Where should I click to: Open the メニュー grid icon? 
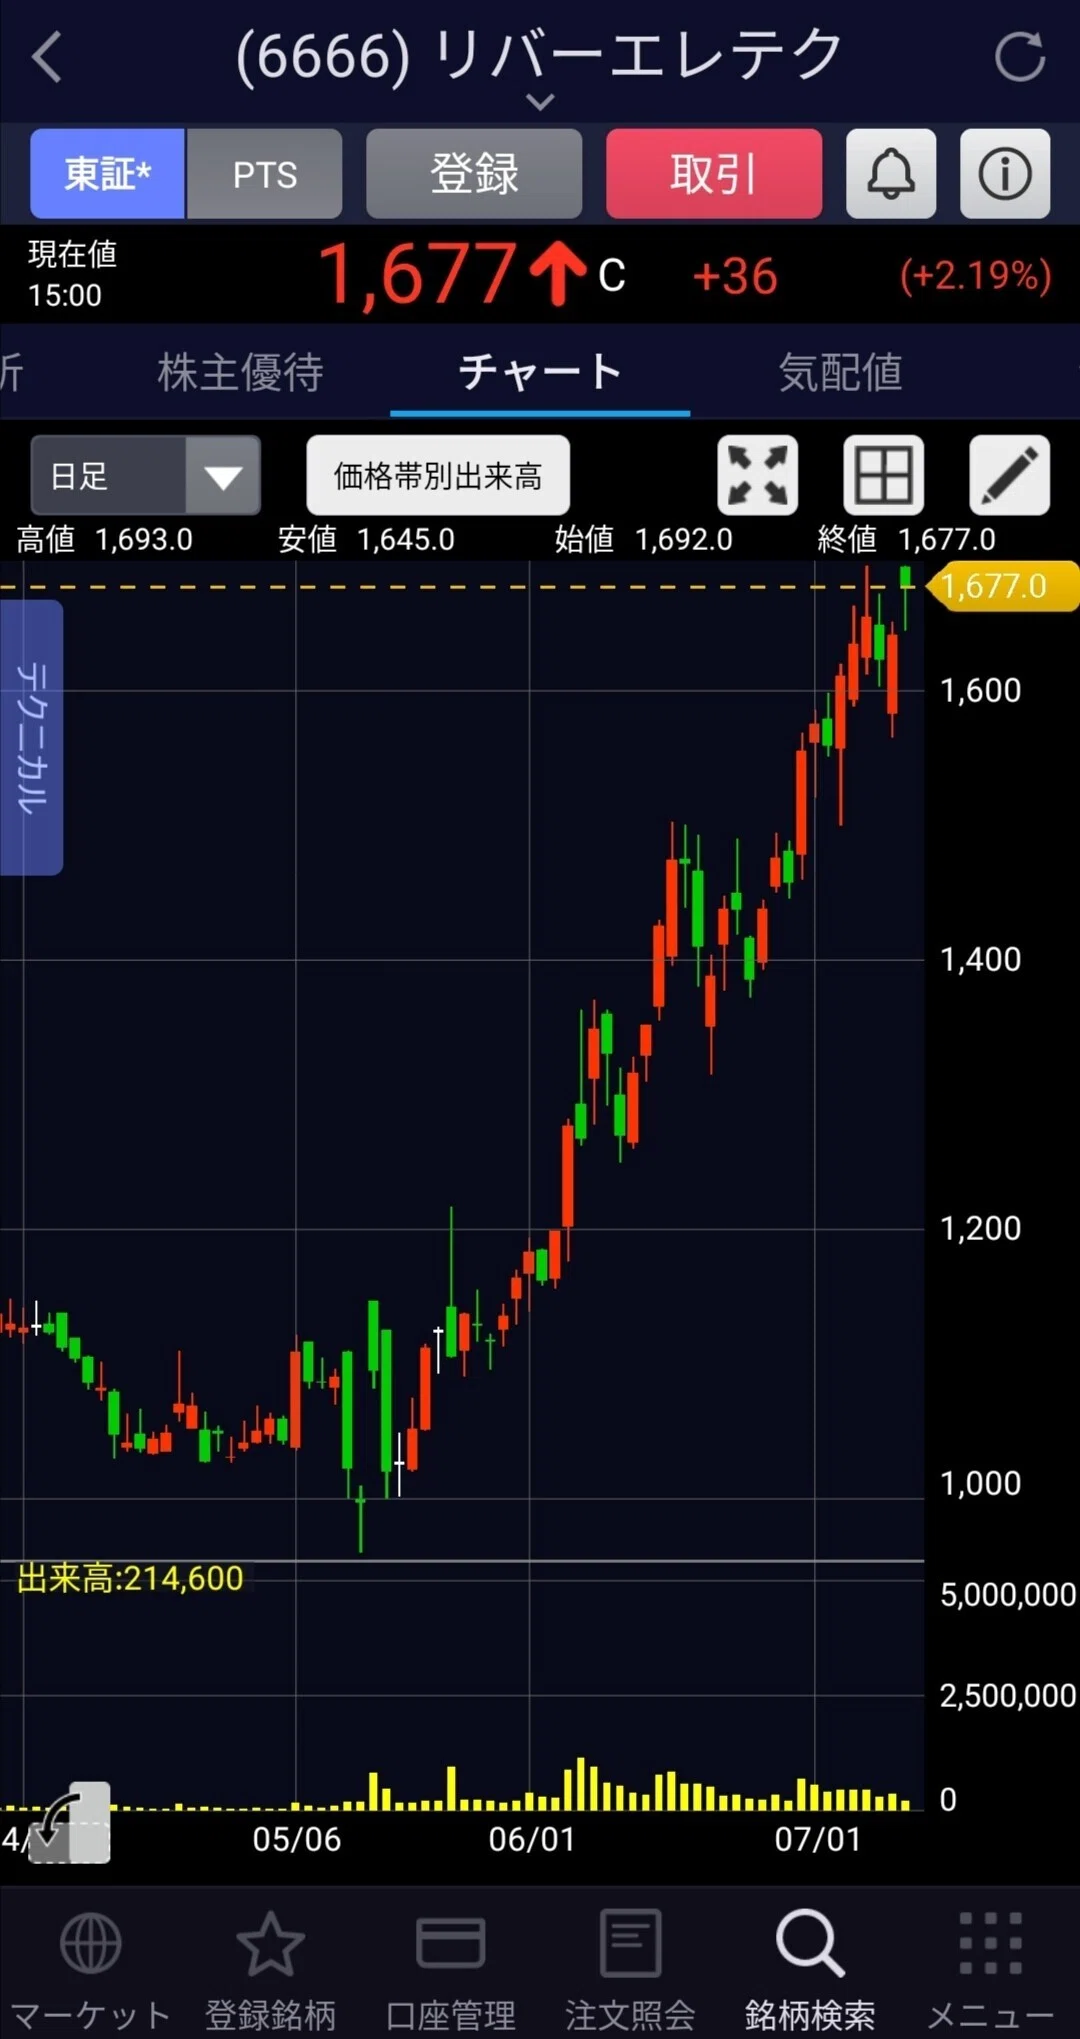(990, 1944)
